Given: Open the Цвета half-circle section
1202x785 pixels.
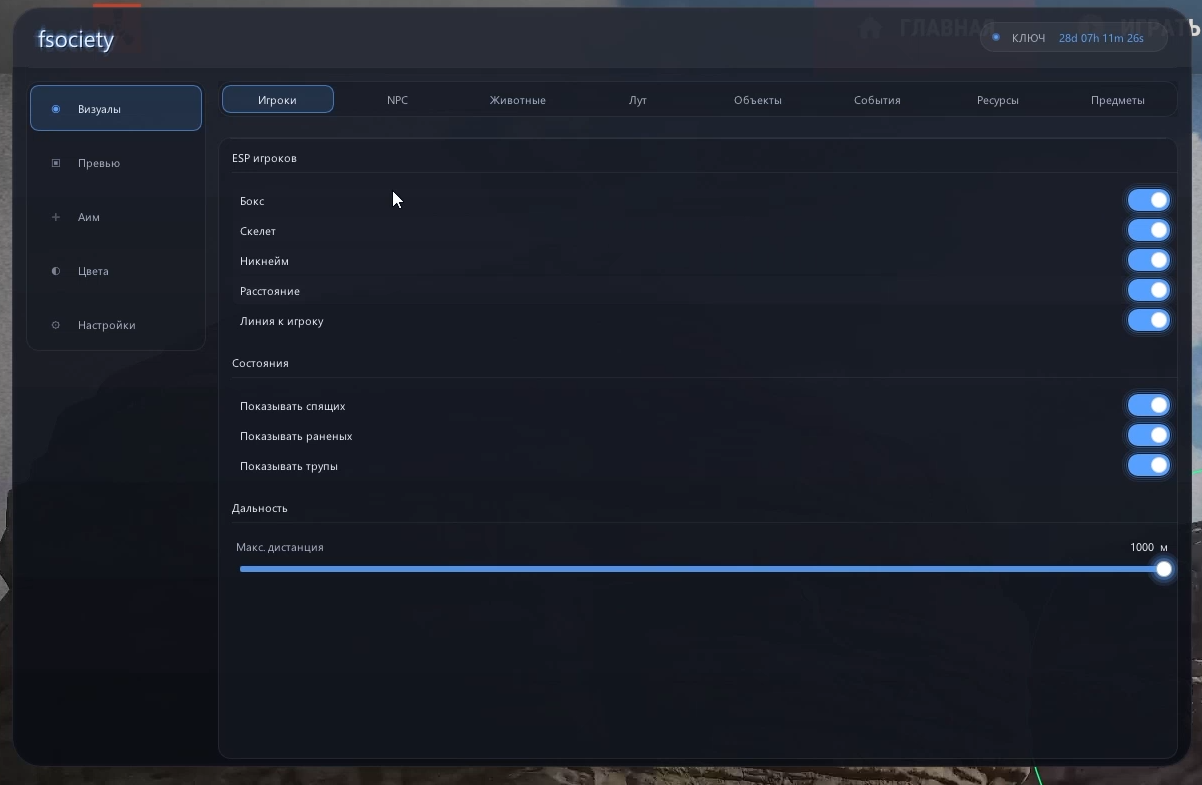Looking at the screenshot, I should coord(116,271).
